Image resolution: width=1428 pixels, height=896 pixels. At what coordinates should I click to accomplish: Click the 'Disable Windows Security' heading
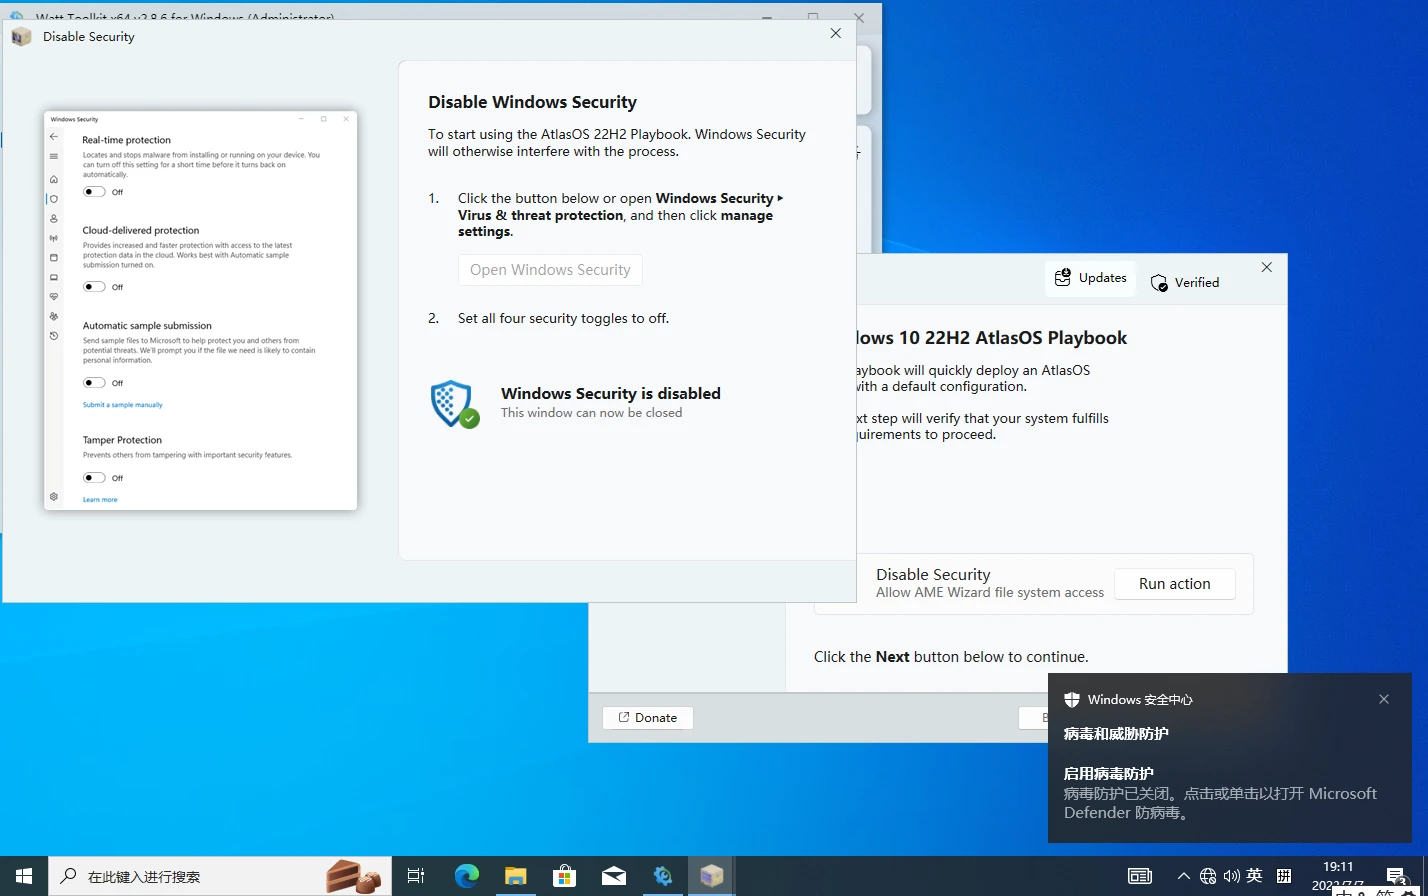(x=532, y=102)
